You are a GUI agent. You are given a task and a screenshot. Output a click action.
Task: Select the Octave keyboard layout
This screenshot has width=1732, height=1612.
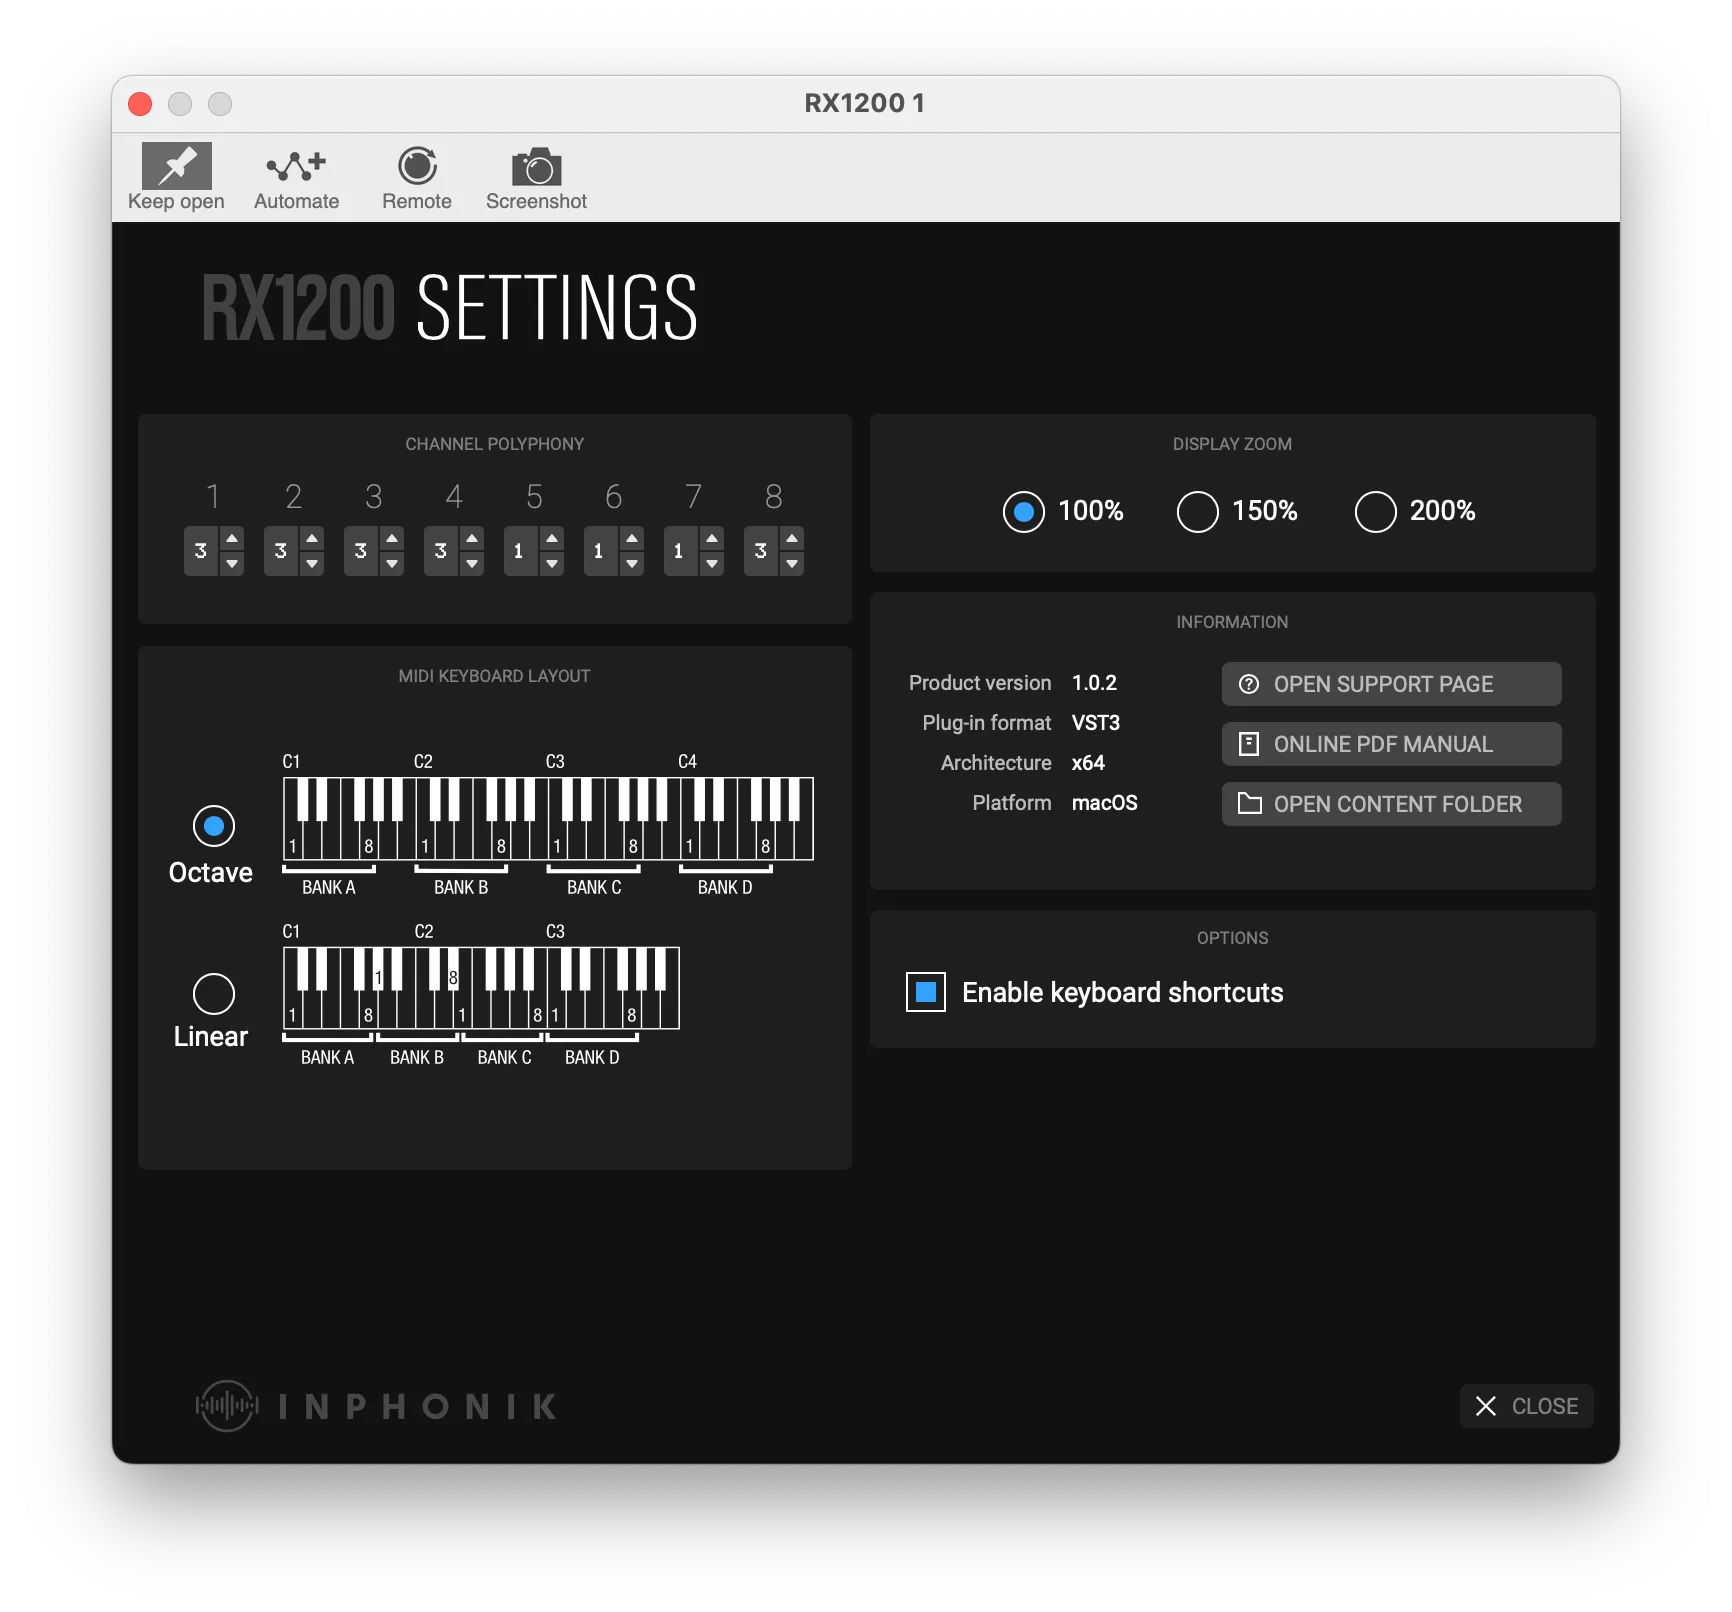click(x=214, y=826)
